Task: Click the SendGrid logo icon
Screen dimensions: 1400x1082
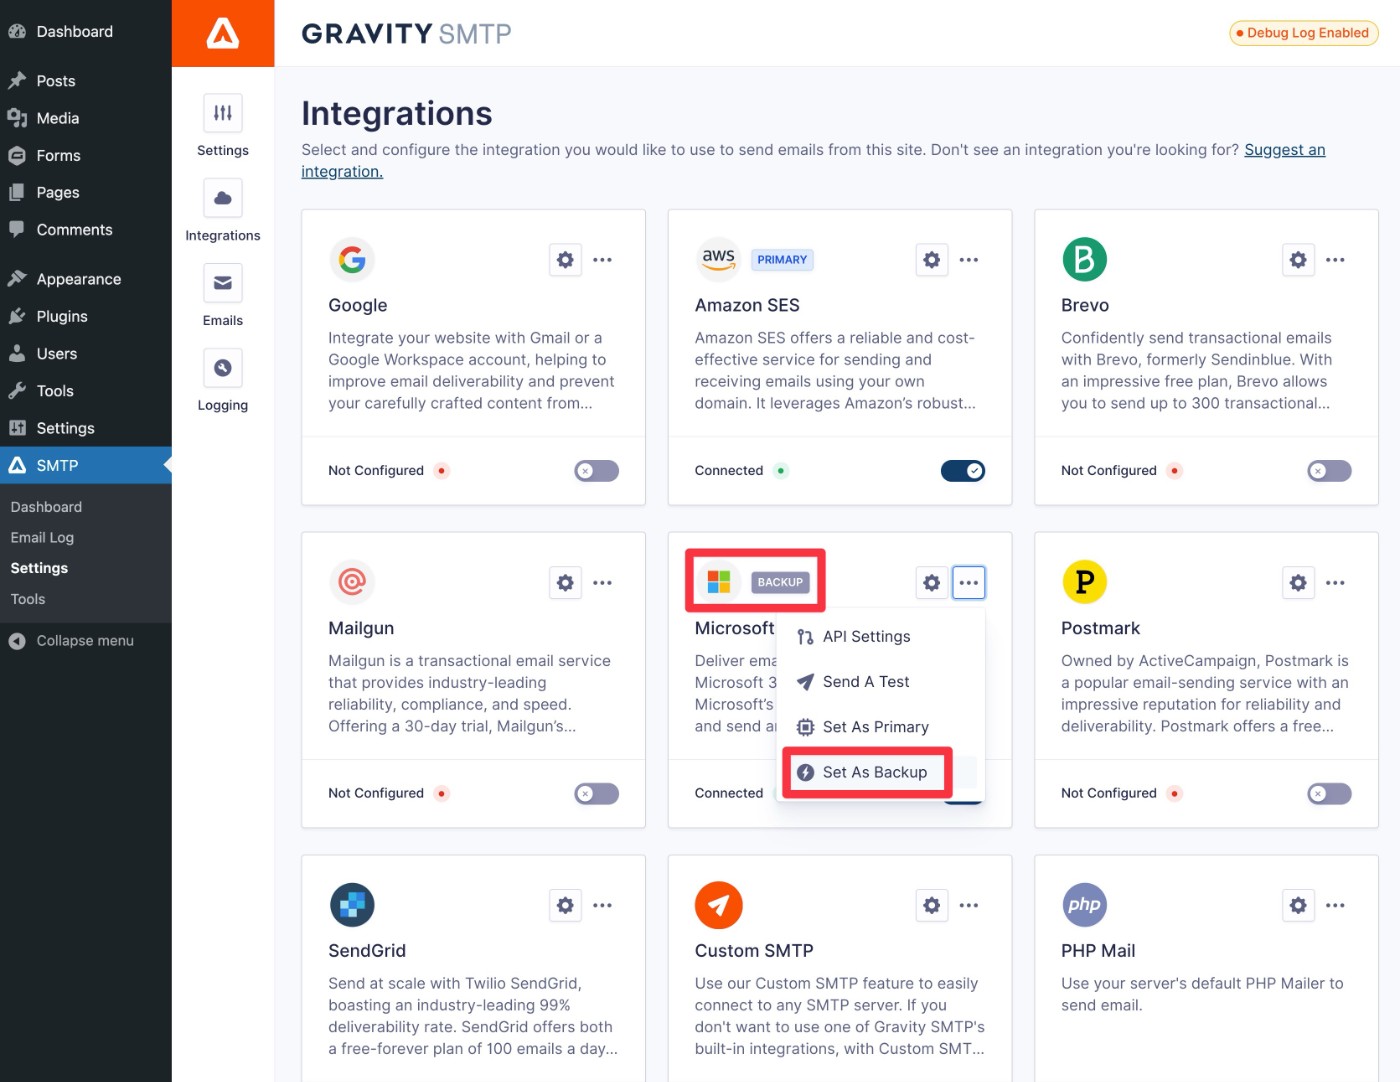Action: [352, 905]
